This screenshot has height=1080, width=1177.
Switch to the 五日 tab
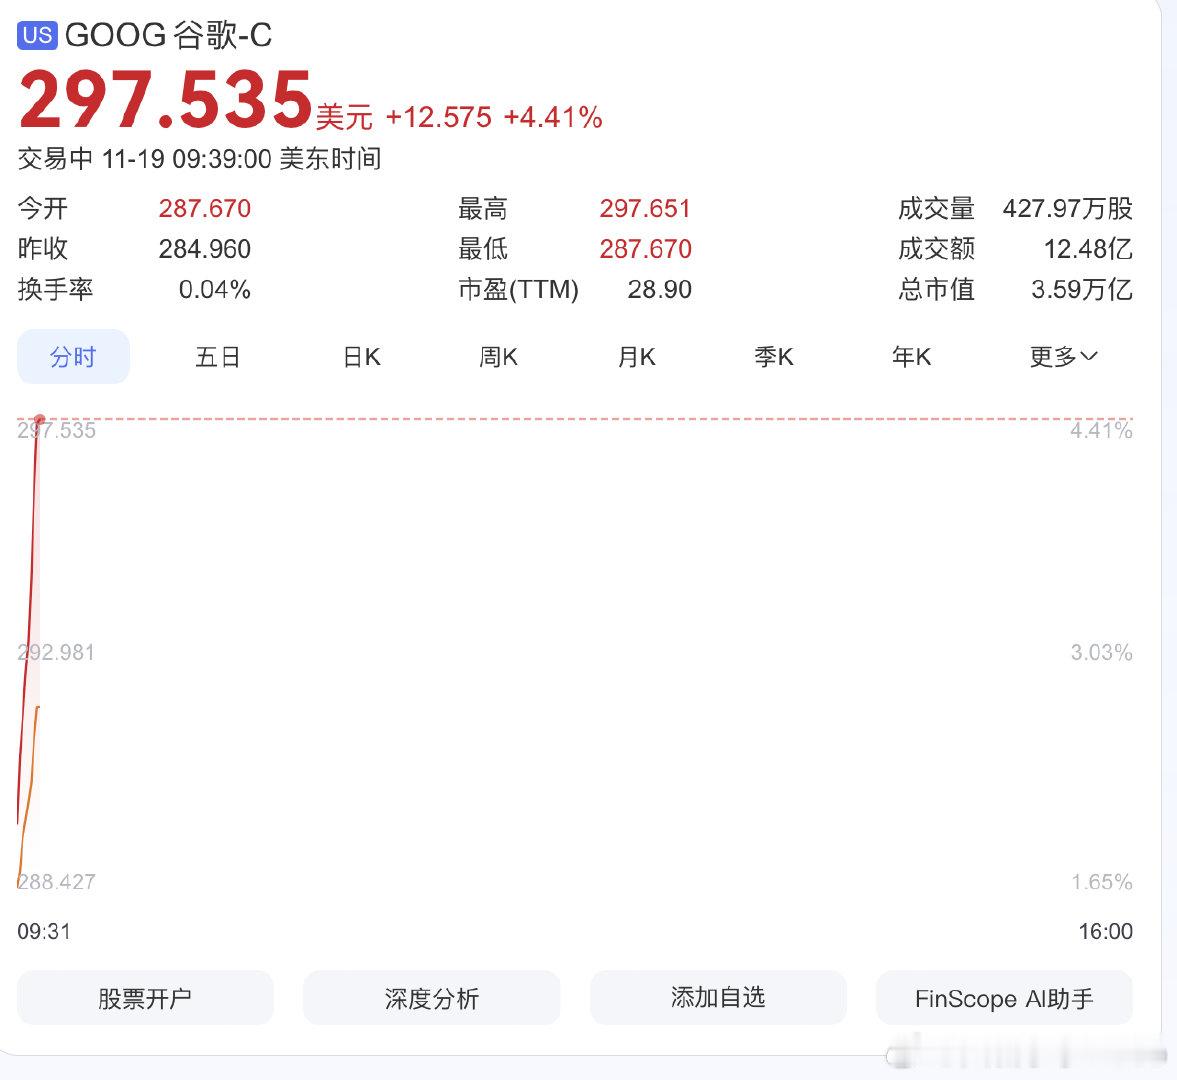tap(217, 357)
